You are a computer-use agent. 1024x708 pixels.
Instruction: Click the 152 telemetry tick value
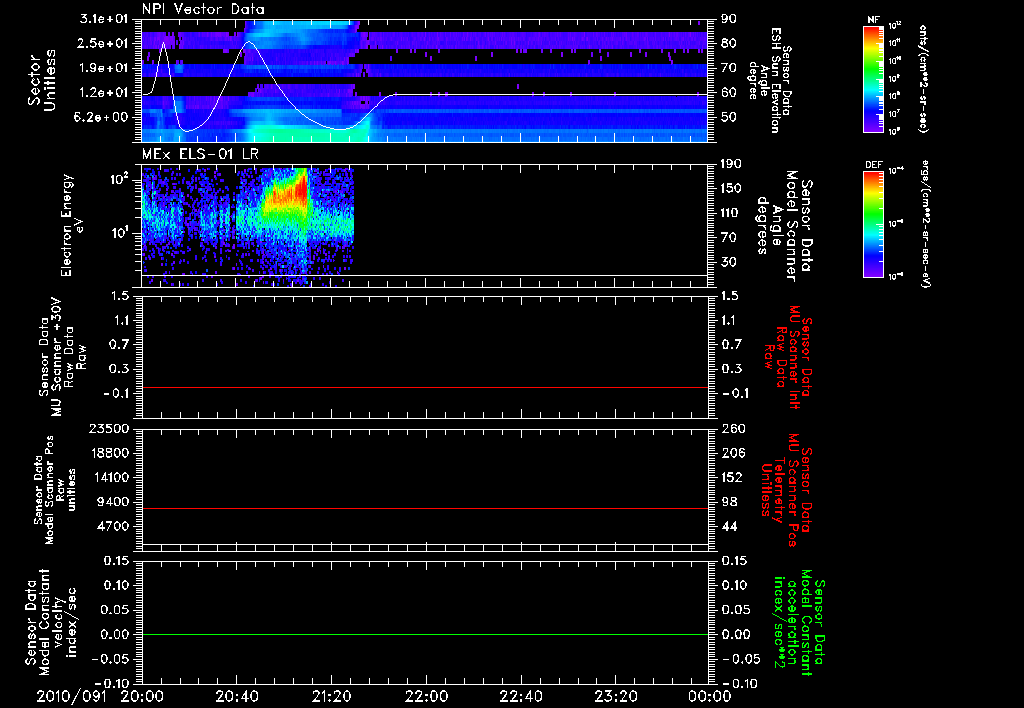click(732, 477)
